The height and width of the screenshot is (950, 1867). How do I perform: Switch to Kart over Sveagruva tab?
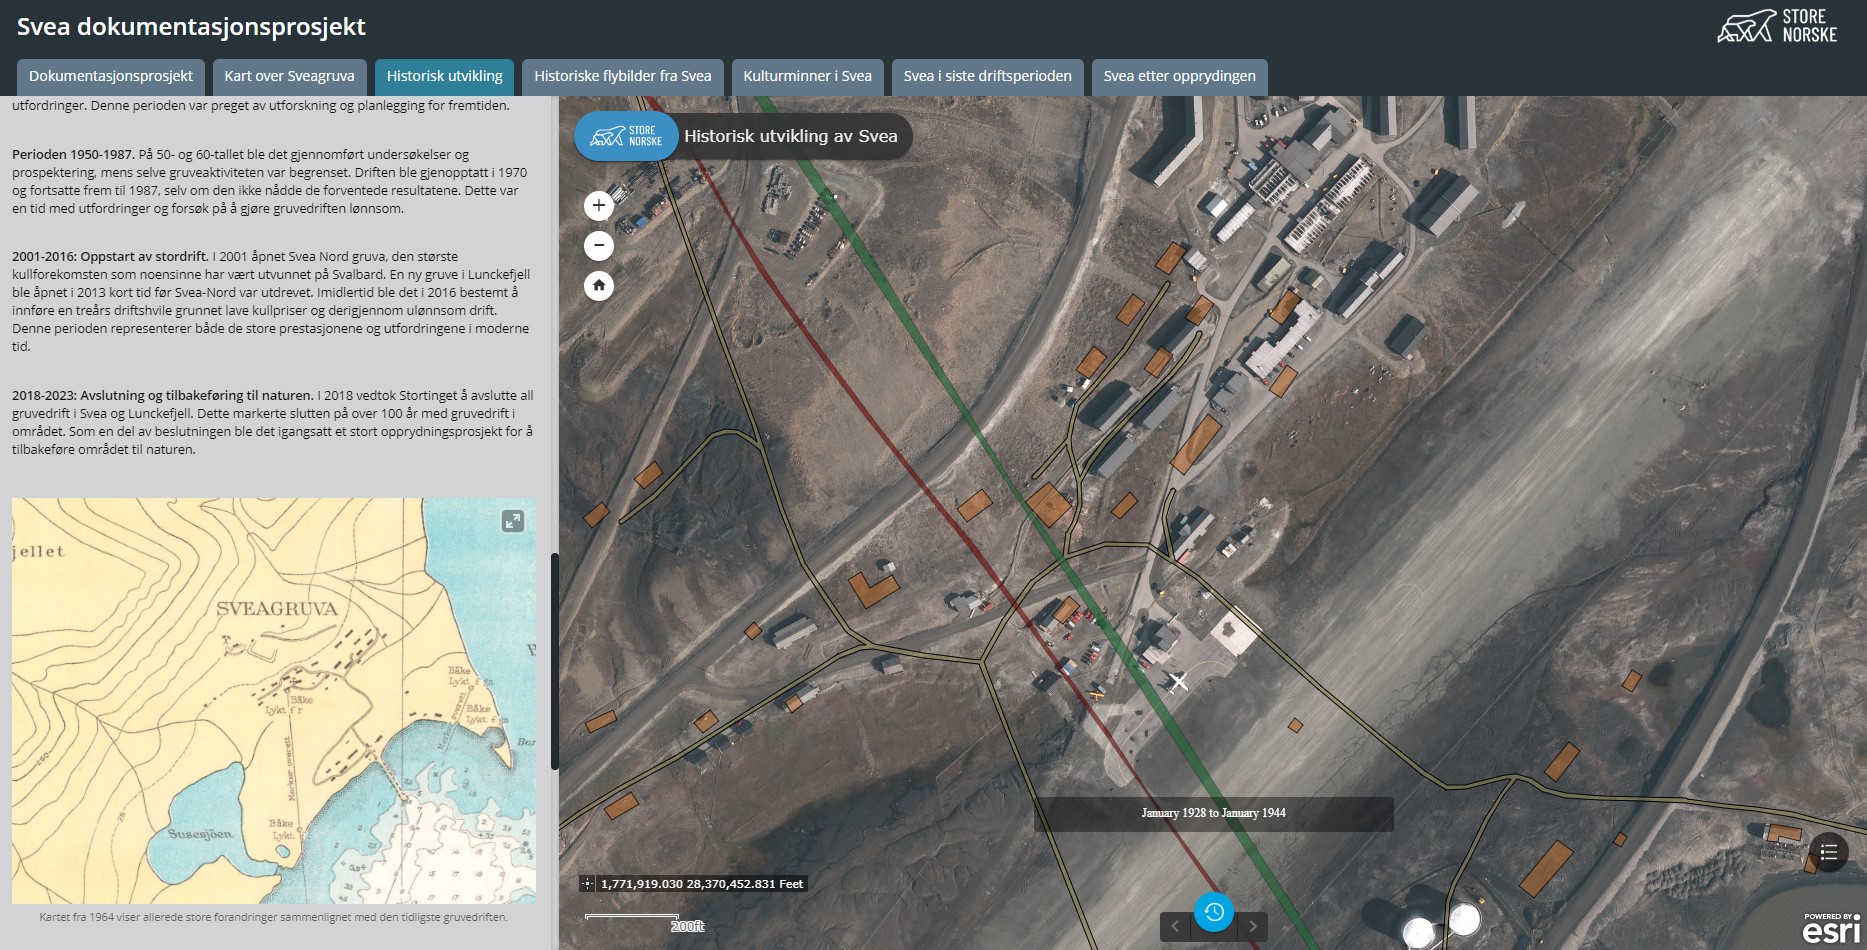coord(289,77)
